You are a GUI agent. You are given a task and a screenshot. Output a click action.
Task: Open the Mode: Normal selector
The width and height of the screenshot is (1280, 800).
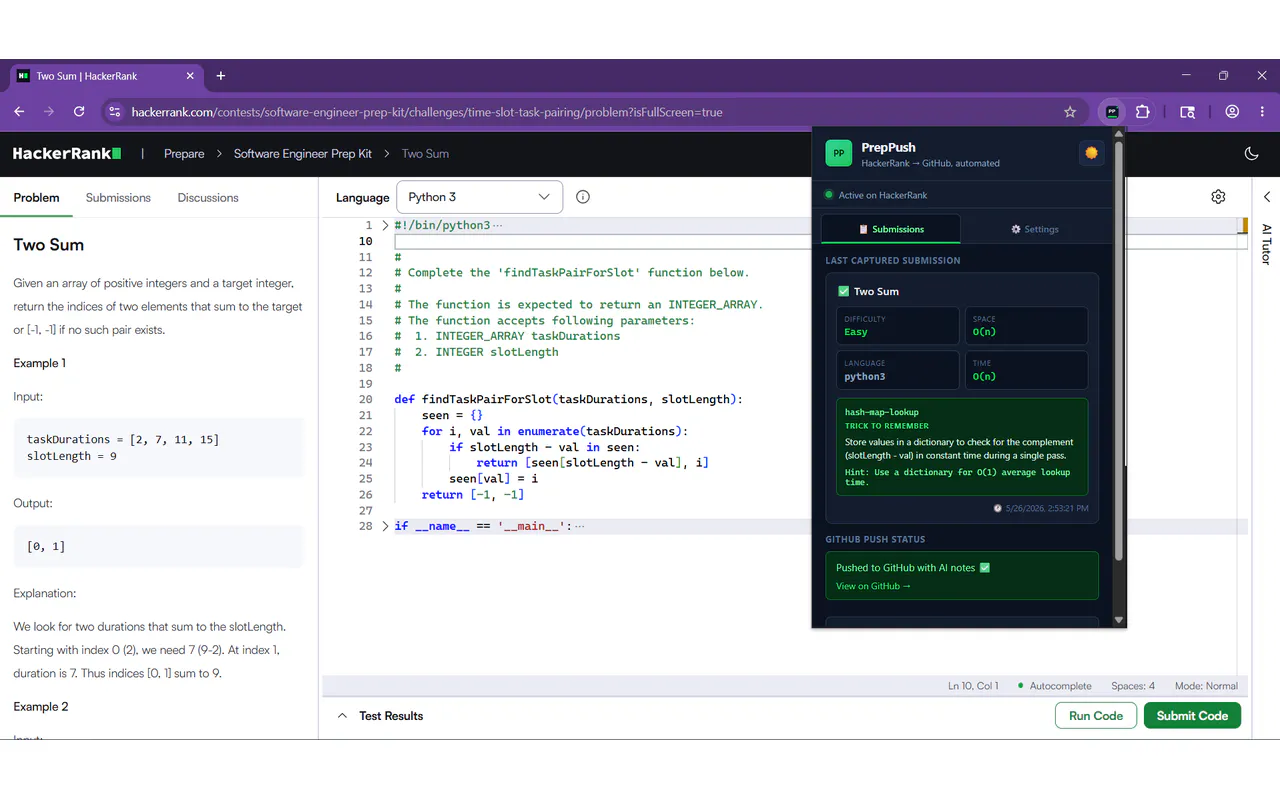pos(1206,686)
